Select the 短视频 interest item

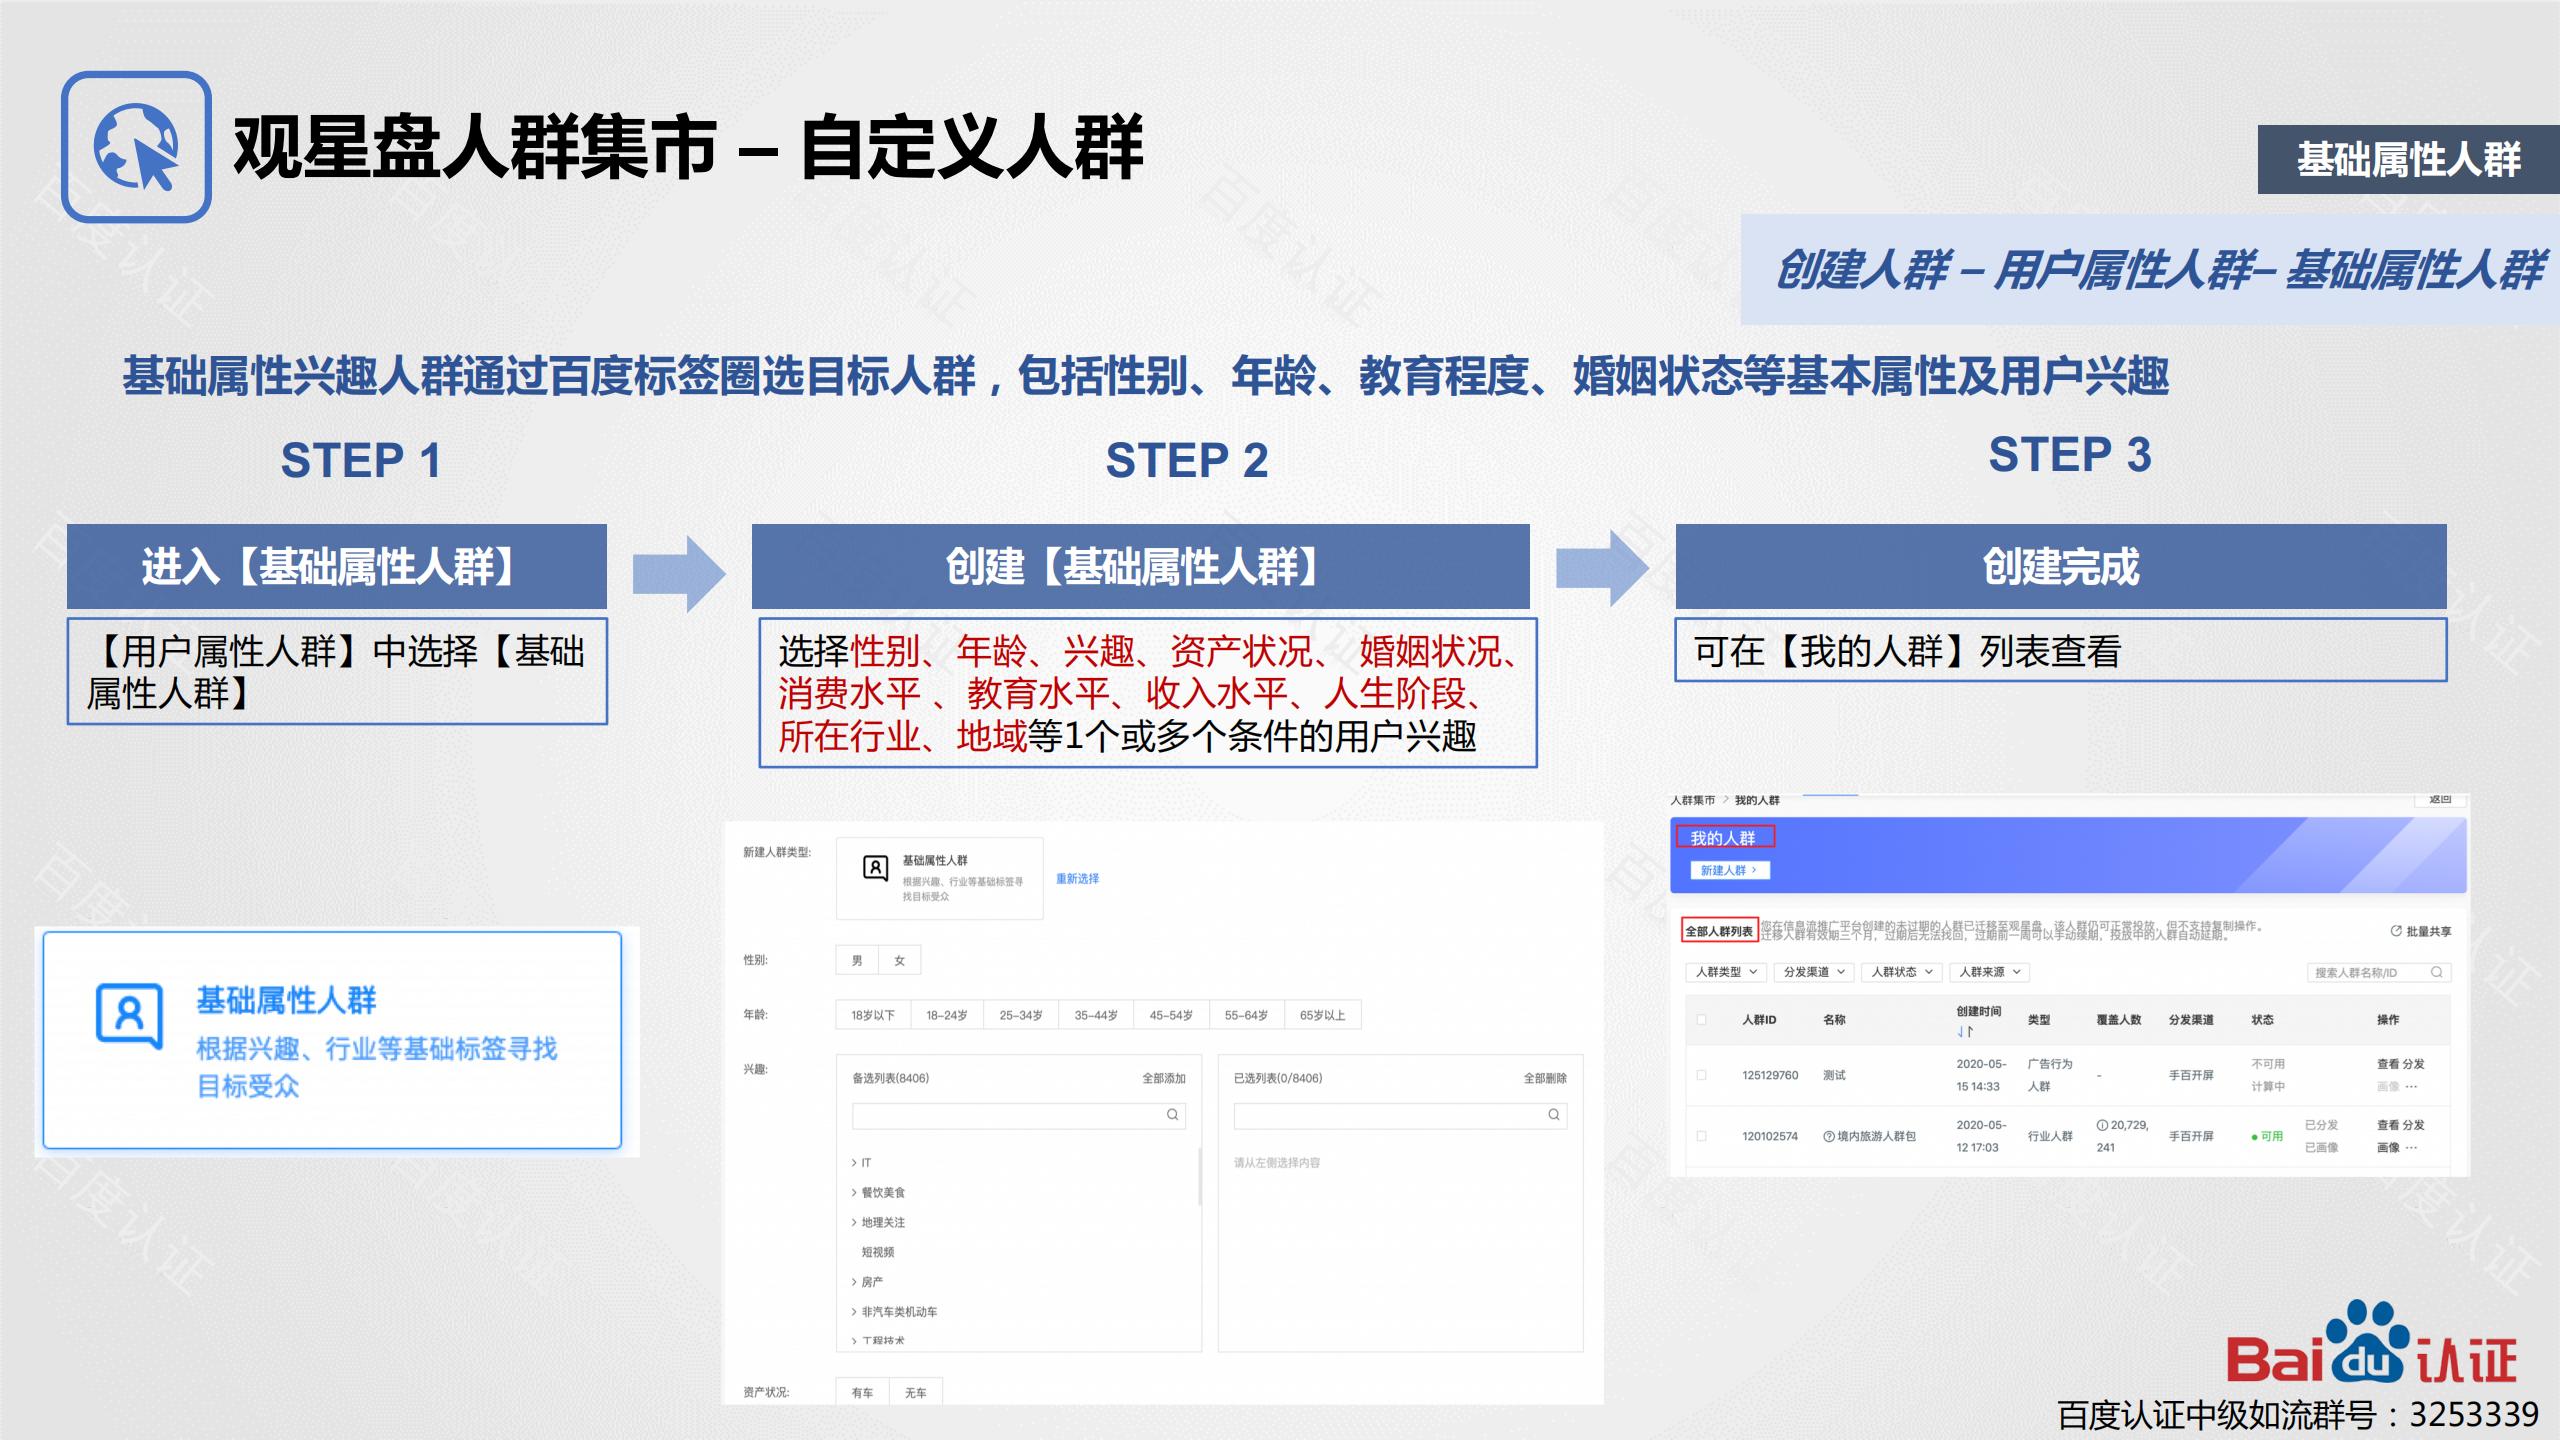[x=878, y=1252]
